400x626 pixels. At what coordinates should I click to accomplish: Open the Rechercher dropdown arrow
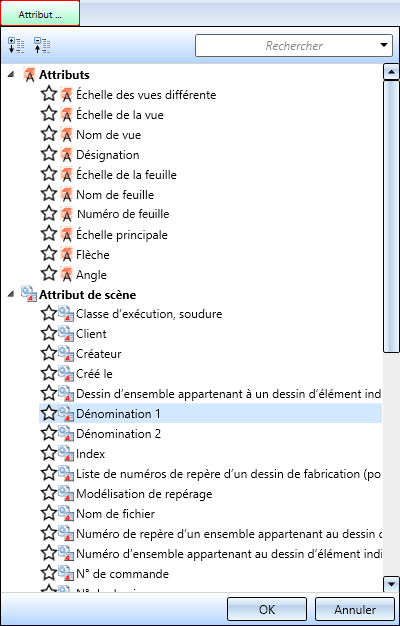tap(384, 45)
